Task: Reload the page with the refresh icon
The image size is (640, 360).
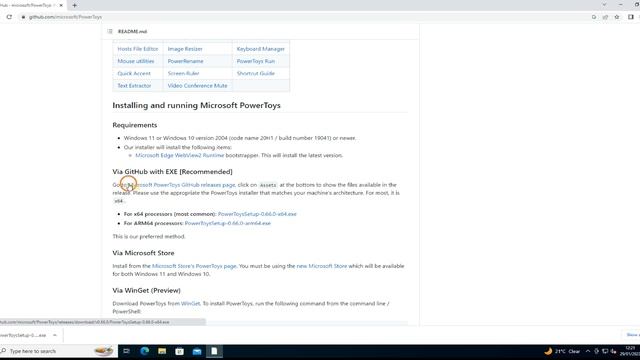Action: pos(9,17)
